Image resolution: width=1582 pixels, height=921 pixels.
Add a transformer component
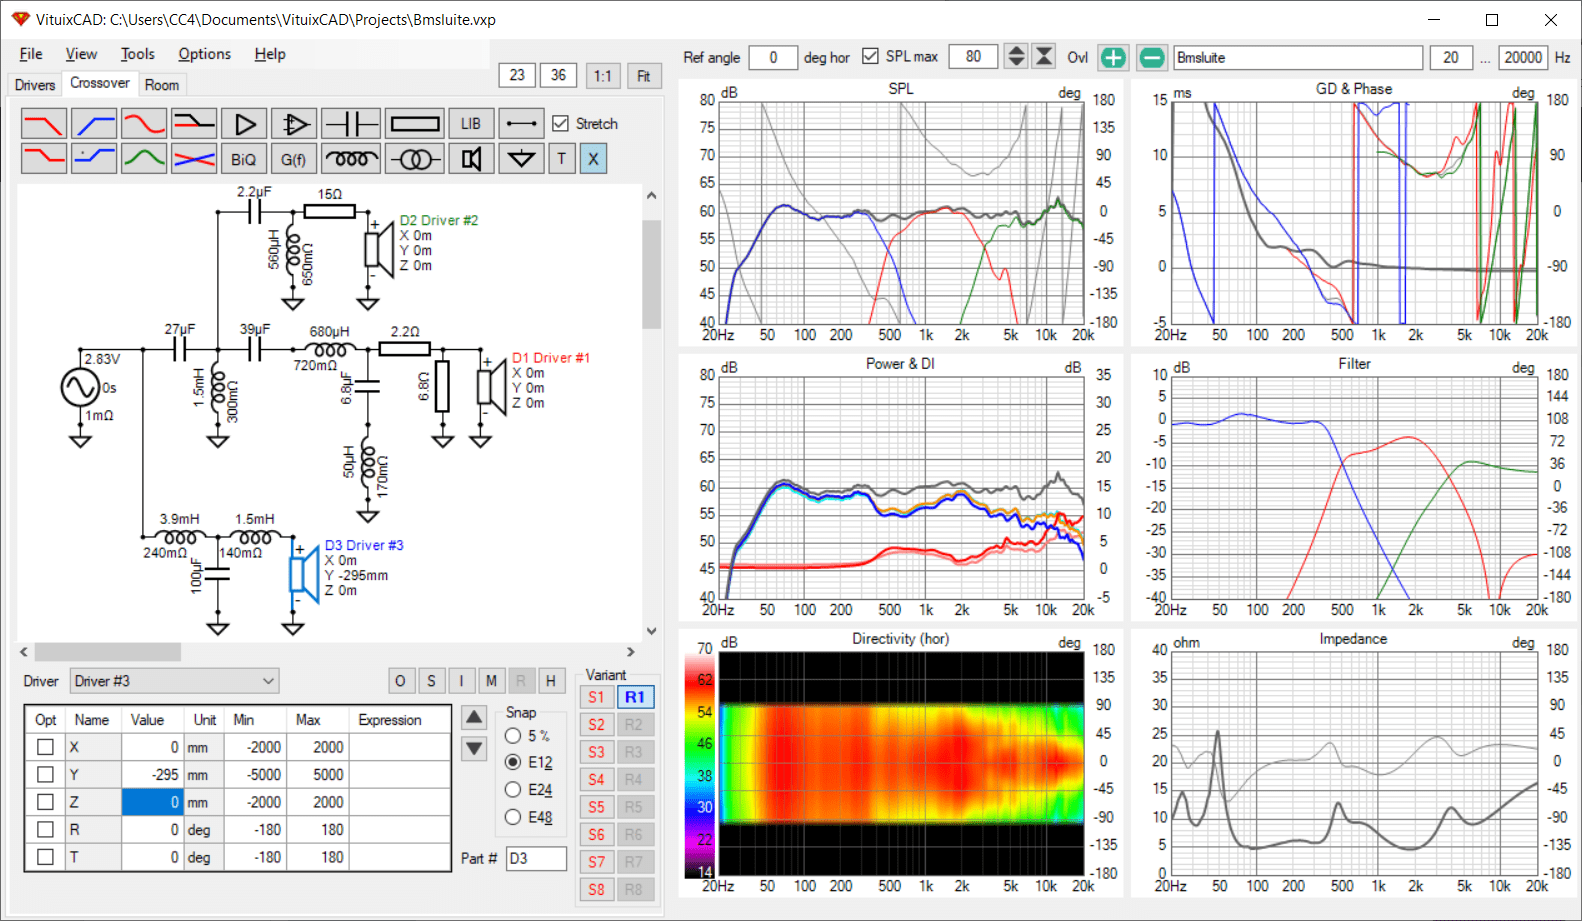tap(415, 158)
